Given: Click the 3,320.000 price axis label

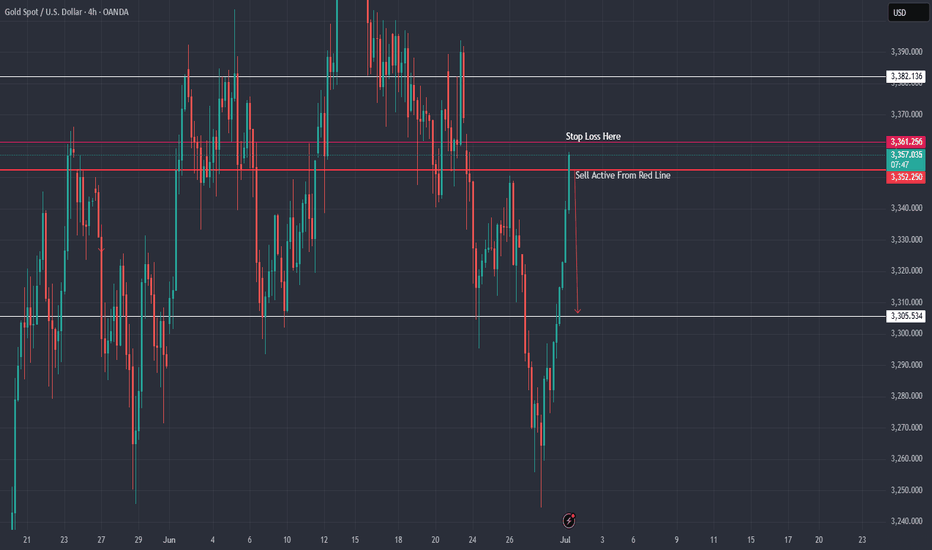Looking at the screenshot, I should (x=906, y=271).
